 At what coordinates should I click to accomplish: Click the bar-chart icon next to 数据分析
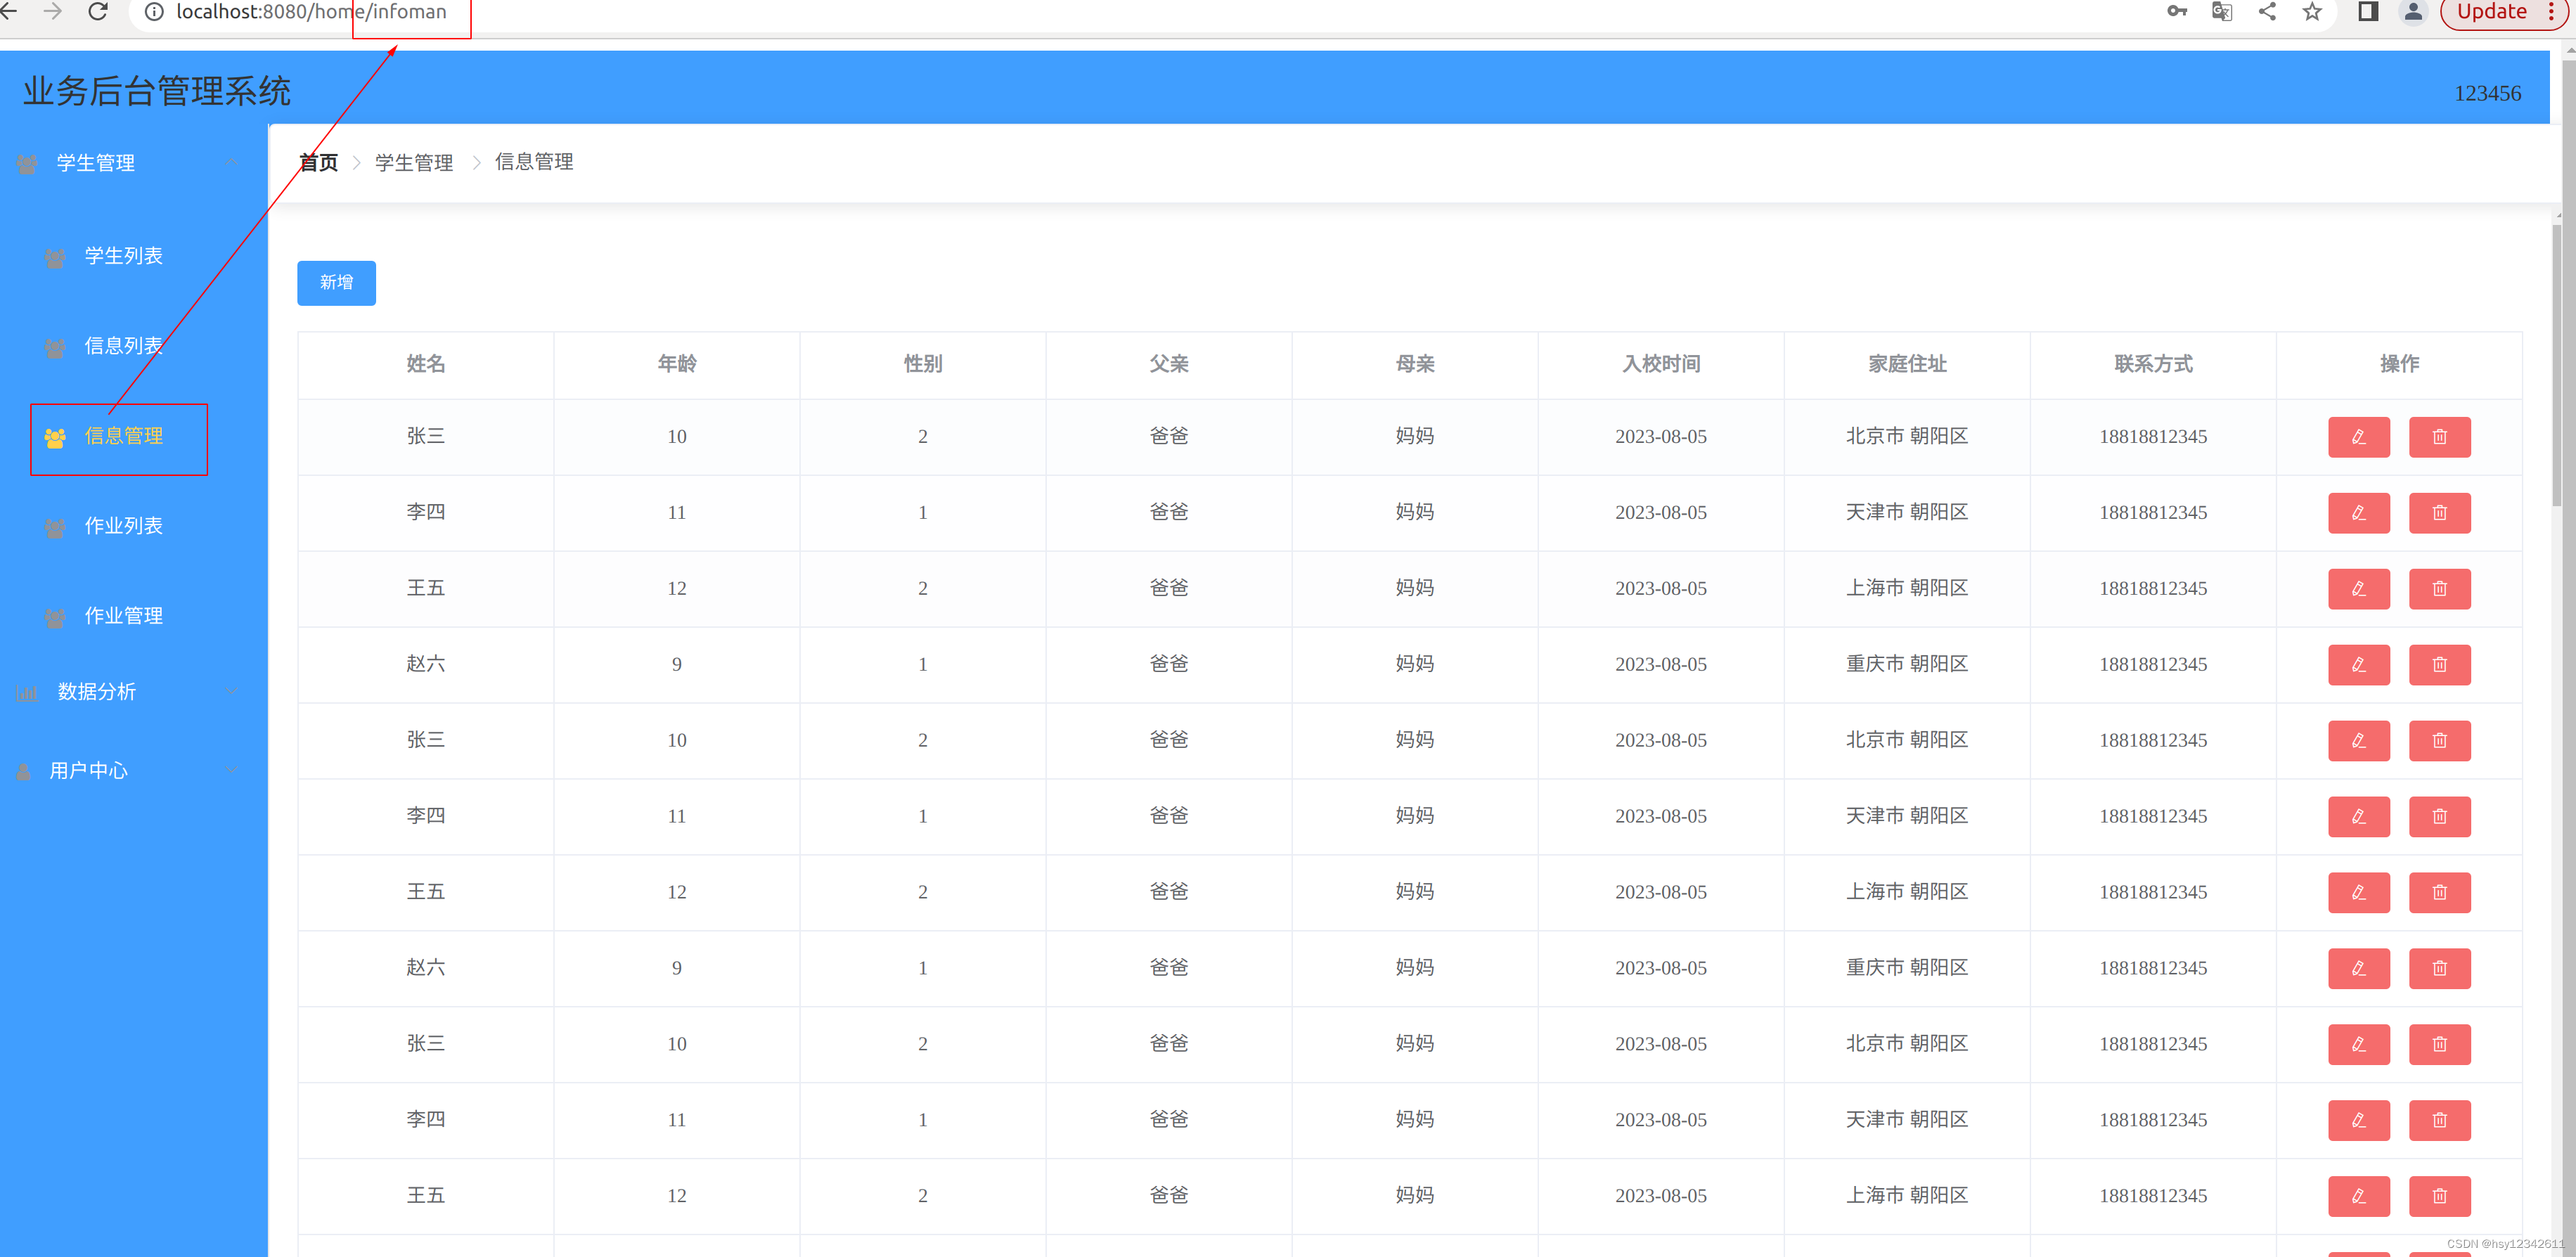[x=26, y=692]
